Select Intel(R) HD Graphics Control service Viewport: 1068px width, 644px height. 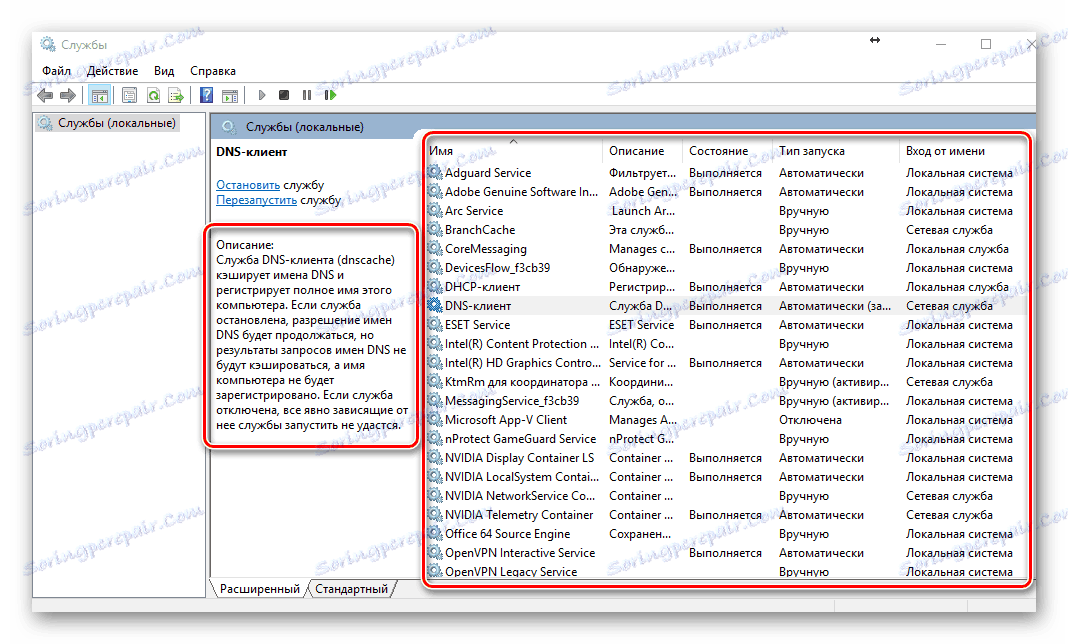725,363
